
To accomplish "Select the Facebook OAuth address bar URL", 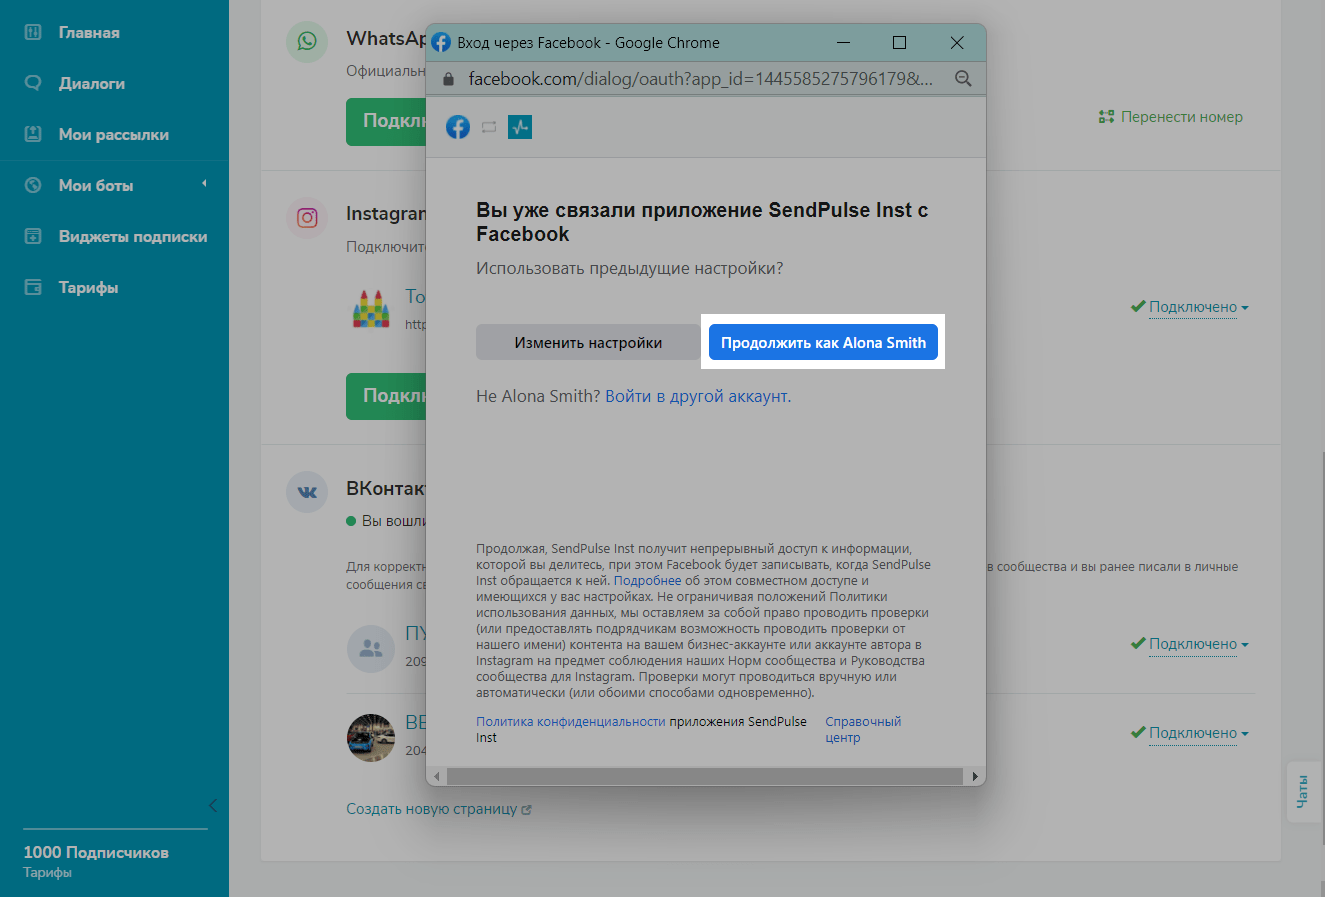I will [x=700, y=78].
